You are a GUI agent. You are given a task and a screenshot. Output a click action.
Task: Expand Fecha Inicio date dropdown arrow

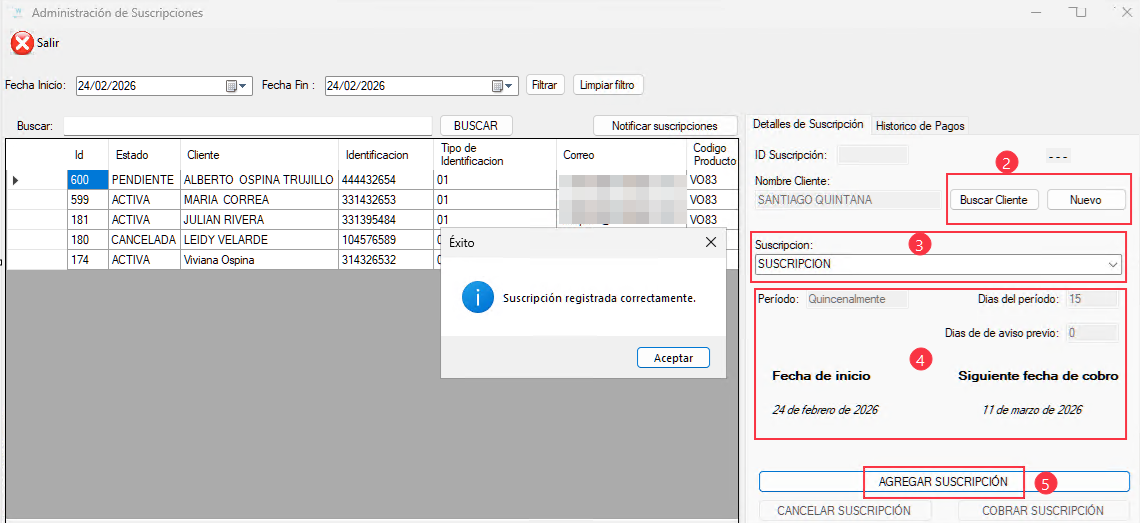coord(244,86)
